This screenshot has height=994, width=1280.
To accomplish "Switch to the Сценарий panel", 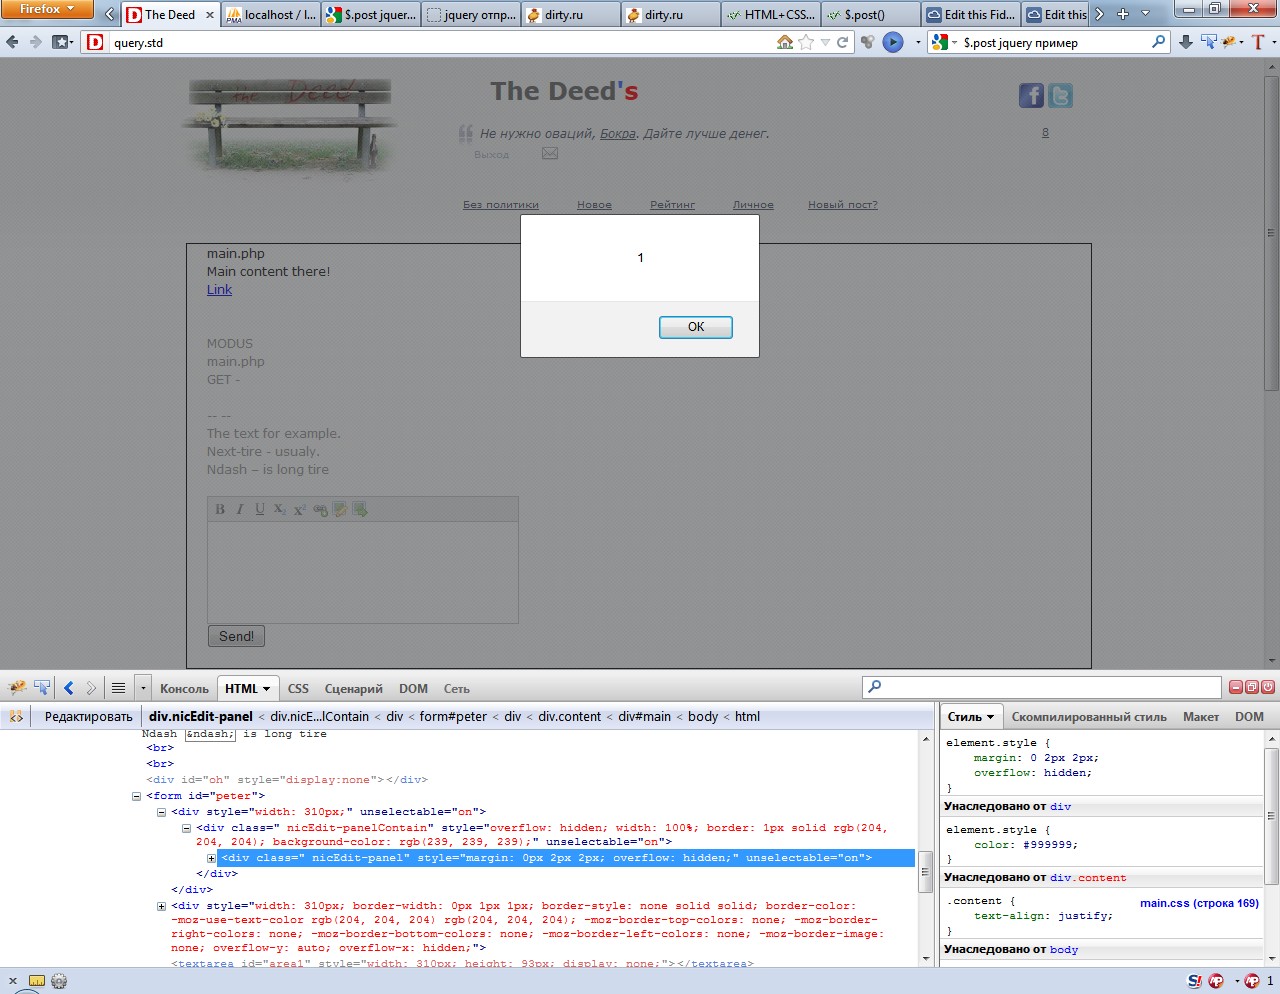I will 354,688.
